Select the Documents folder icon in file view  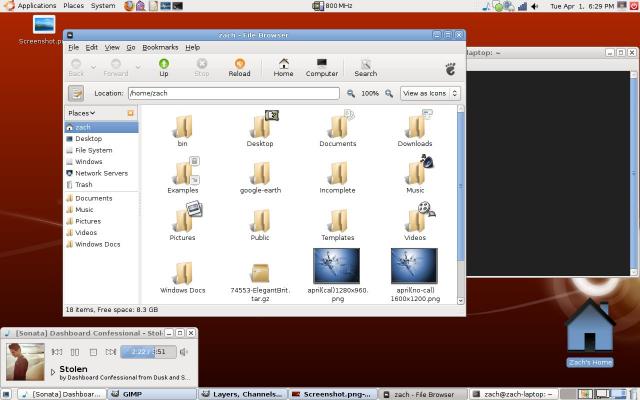click(339, 124)
